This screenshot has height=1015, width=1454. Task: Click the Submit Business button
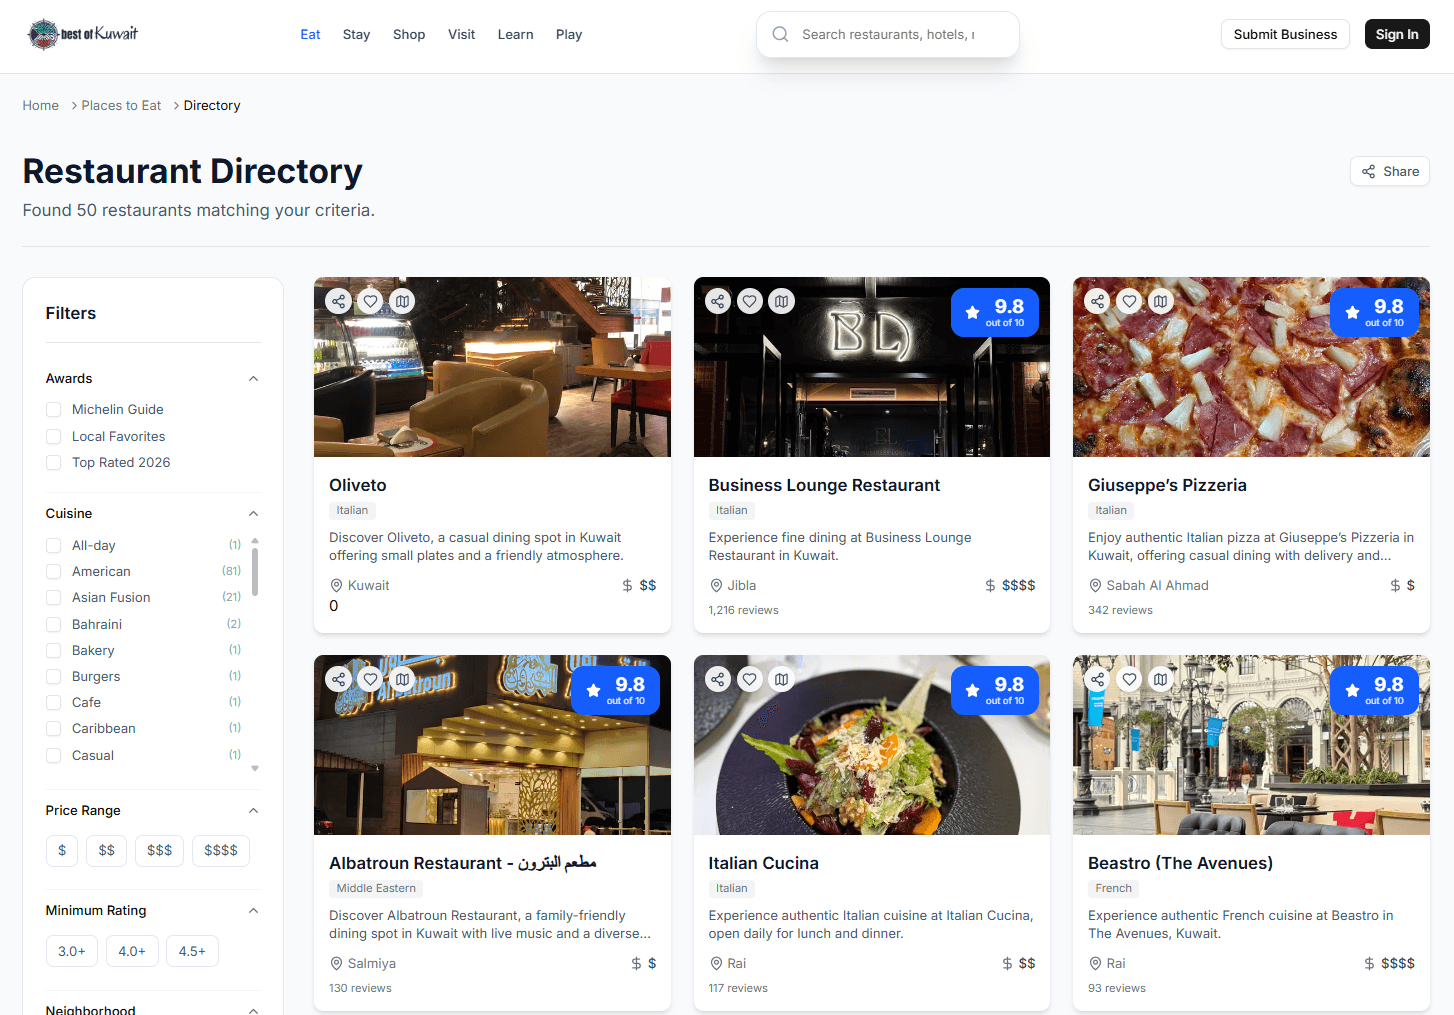coord(1285,34)
